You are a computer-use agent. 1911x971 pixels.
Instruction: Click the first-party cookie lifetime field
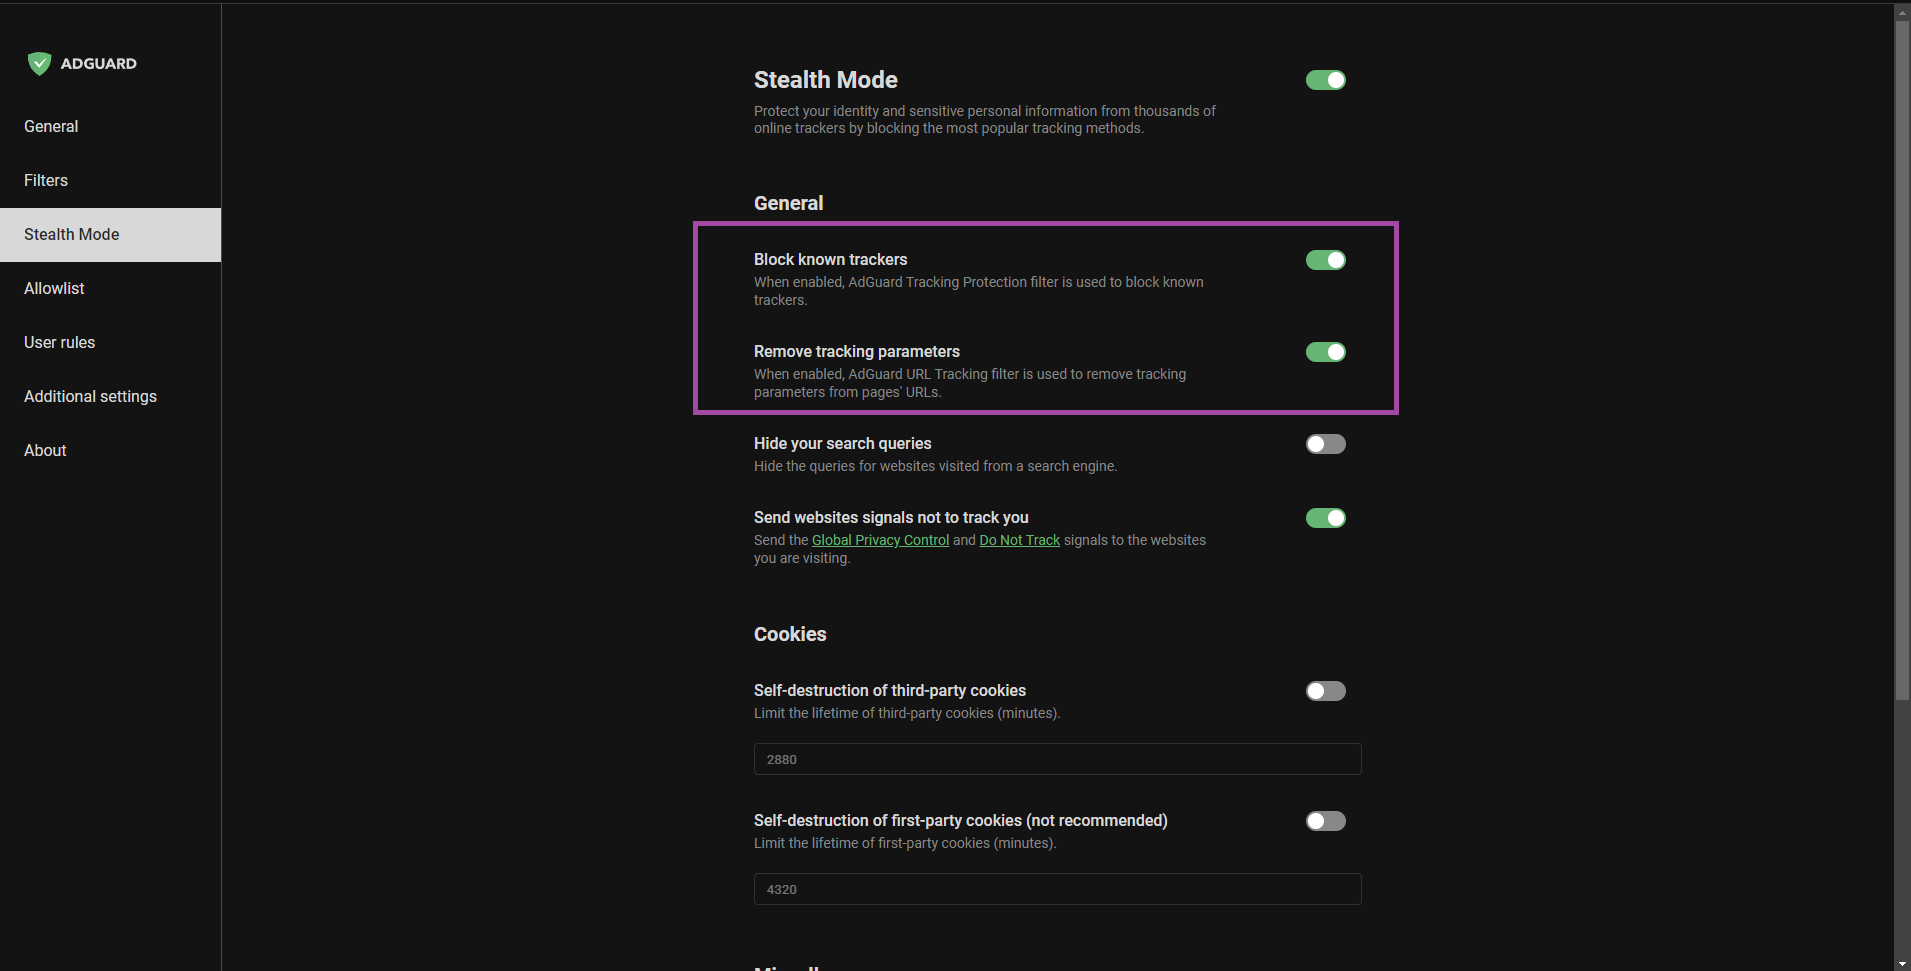pos(1057,889)
